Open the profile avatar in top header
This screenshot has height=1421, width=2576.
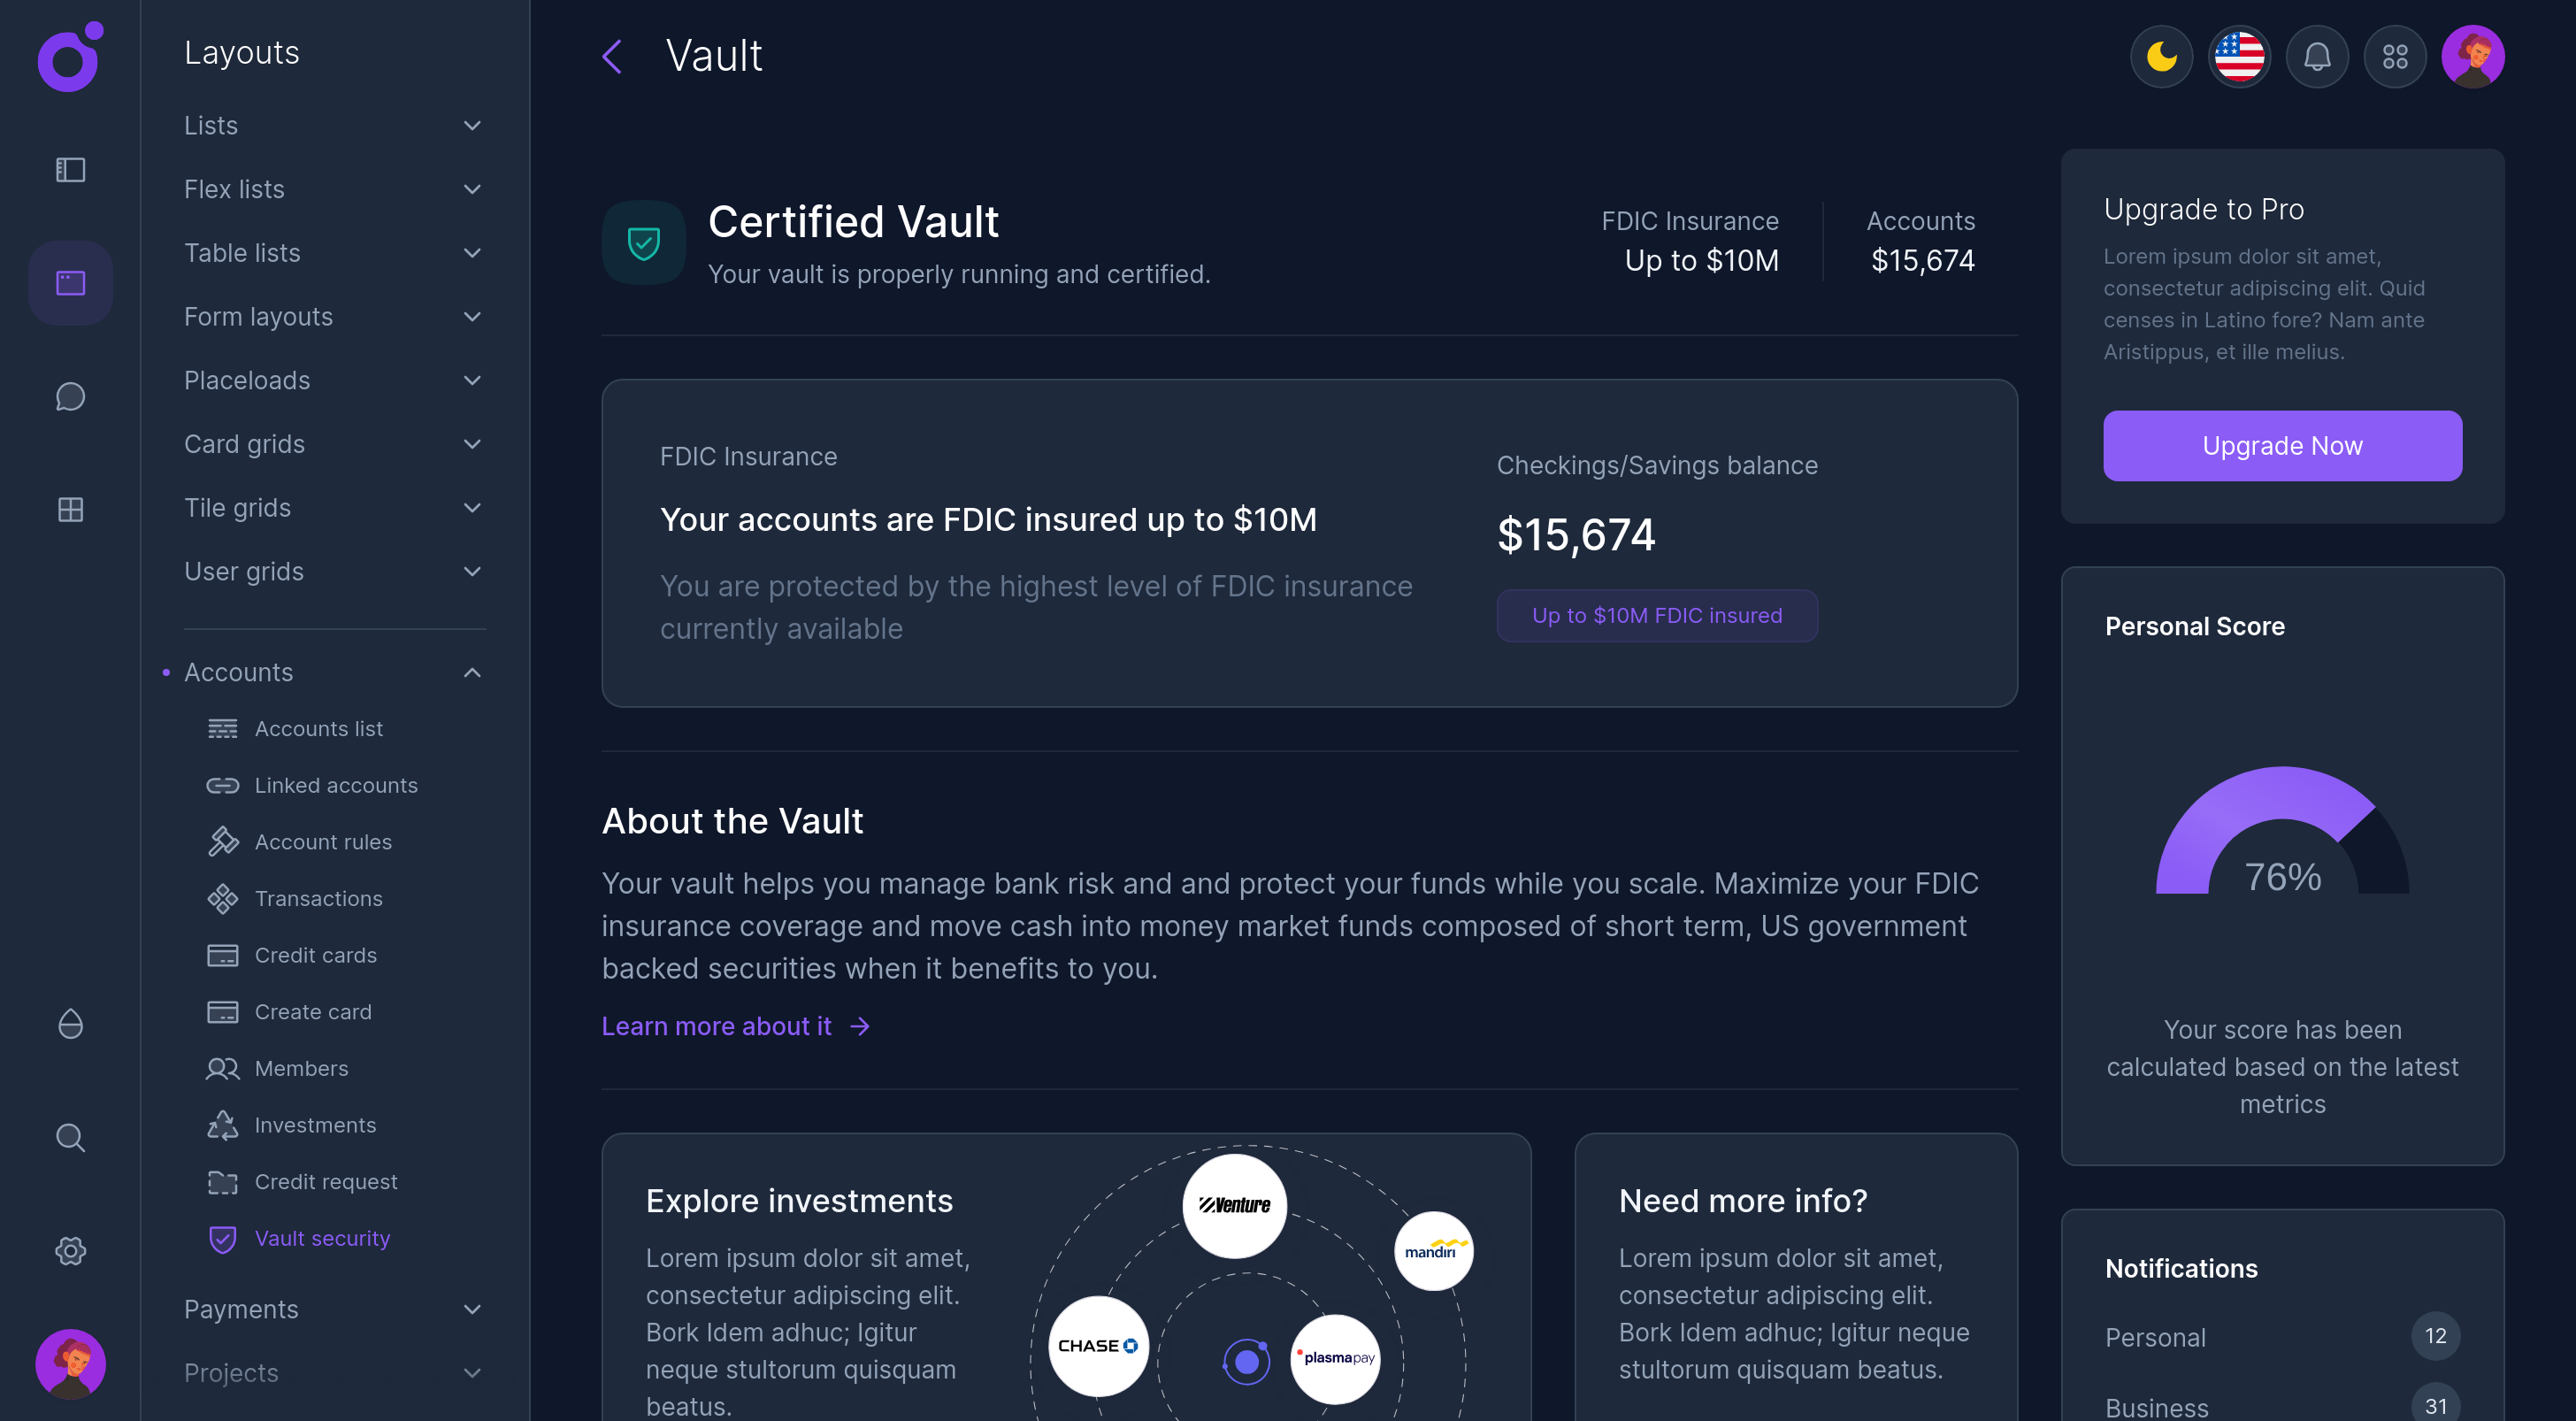tap(2472, 57)
